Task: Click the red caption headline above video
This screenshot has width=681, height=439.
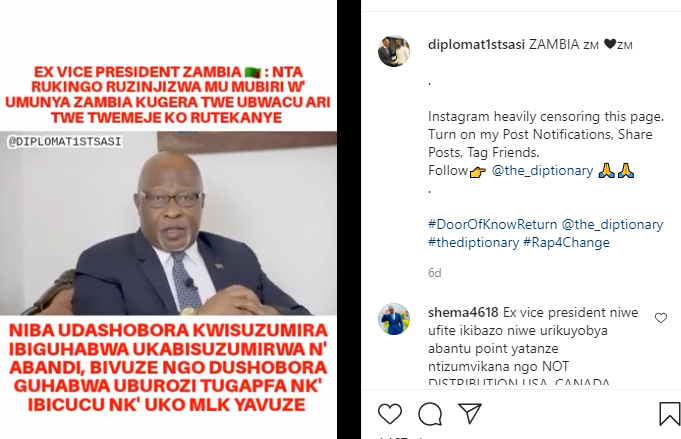Action: (x=168, y=95)
